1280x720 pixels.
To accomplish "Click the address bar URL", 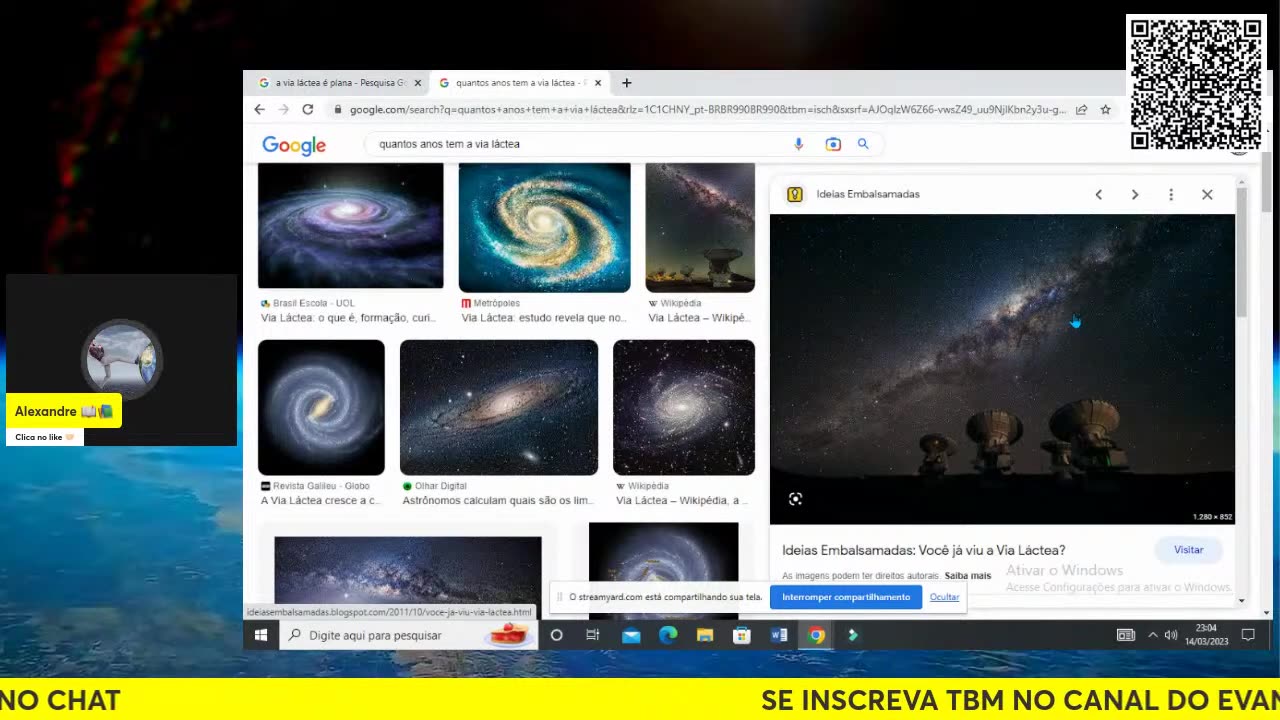I will coord(707,110).
